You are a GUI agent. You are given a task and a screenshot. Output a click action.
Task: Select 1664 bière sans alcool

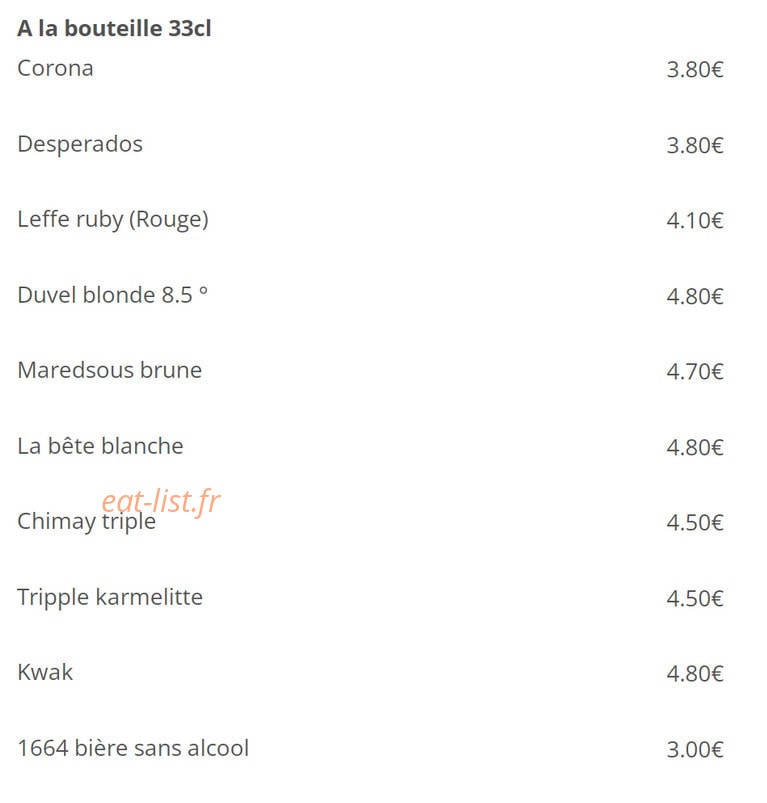point(133,748)
